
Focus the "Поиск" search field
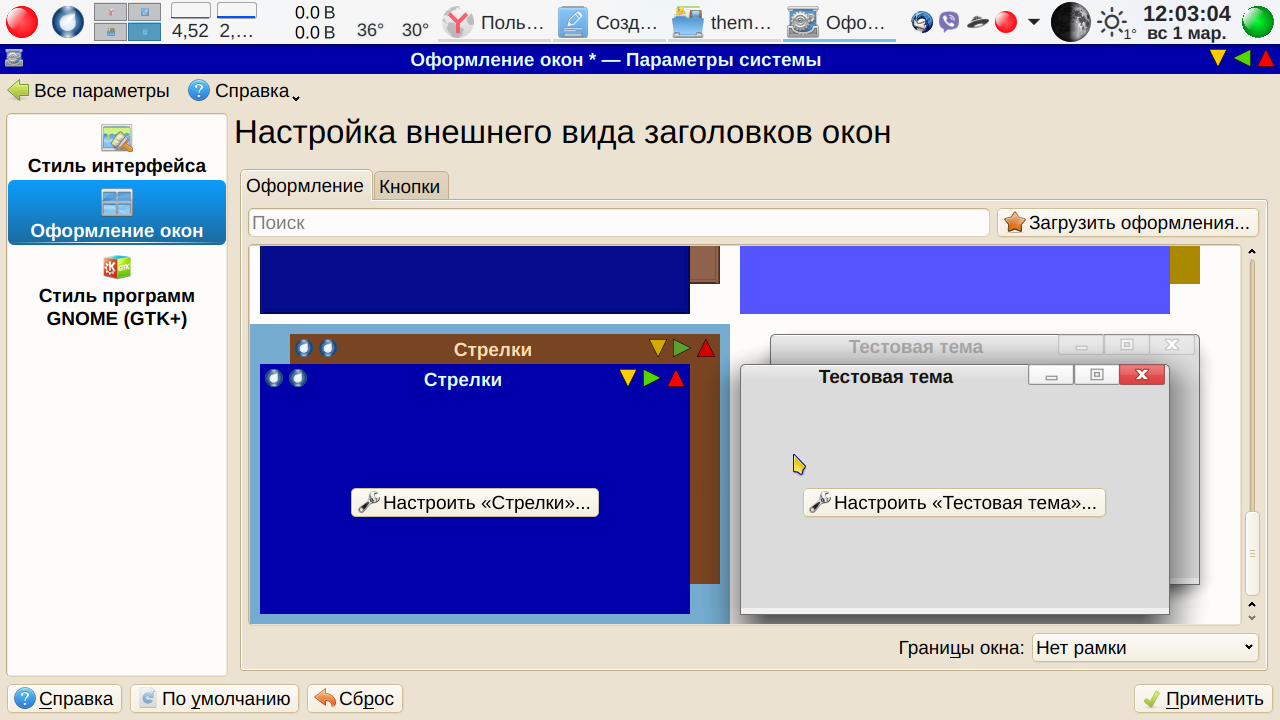[619, 223]
